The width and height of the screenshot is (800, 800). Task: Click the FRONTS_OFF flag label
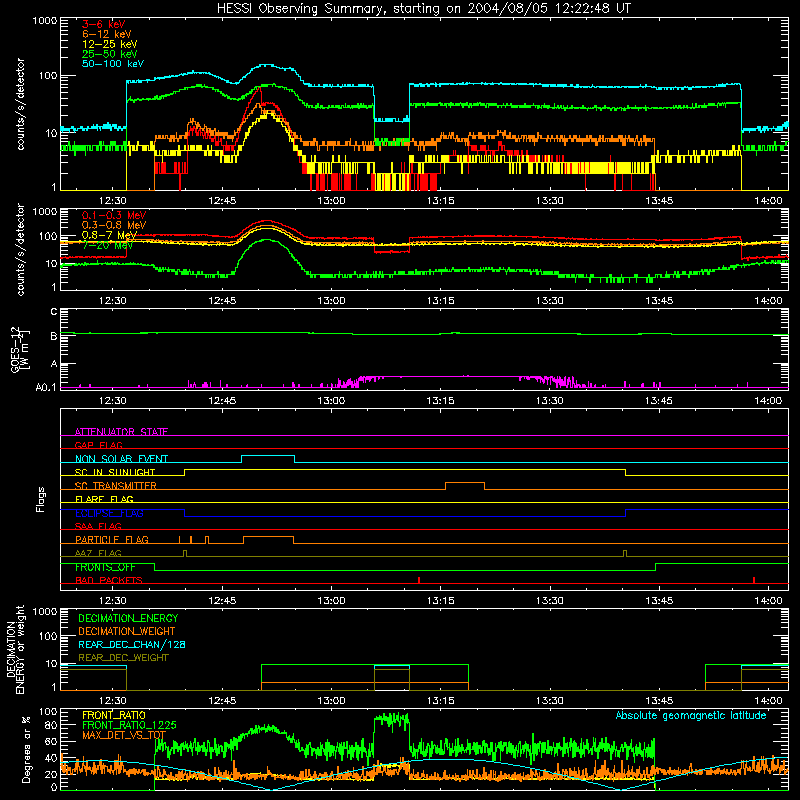point(105,567)
